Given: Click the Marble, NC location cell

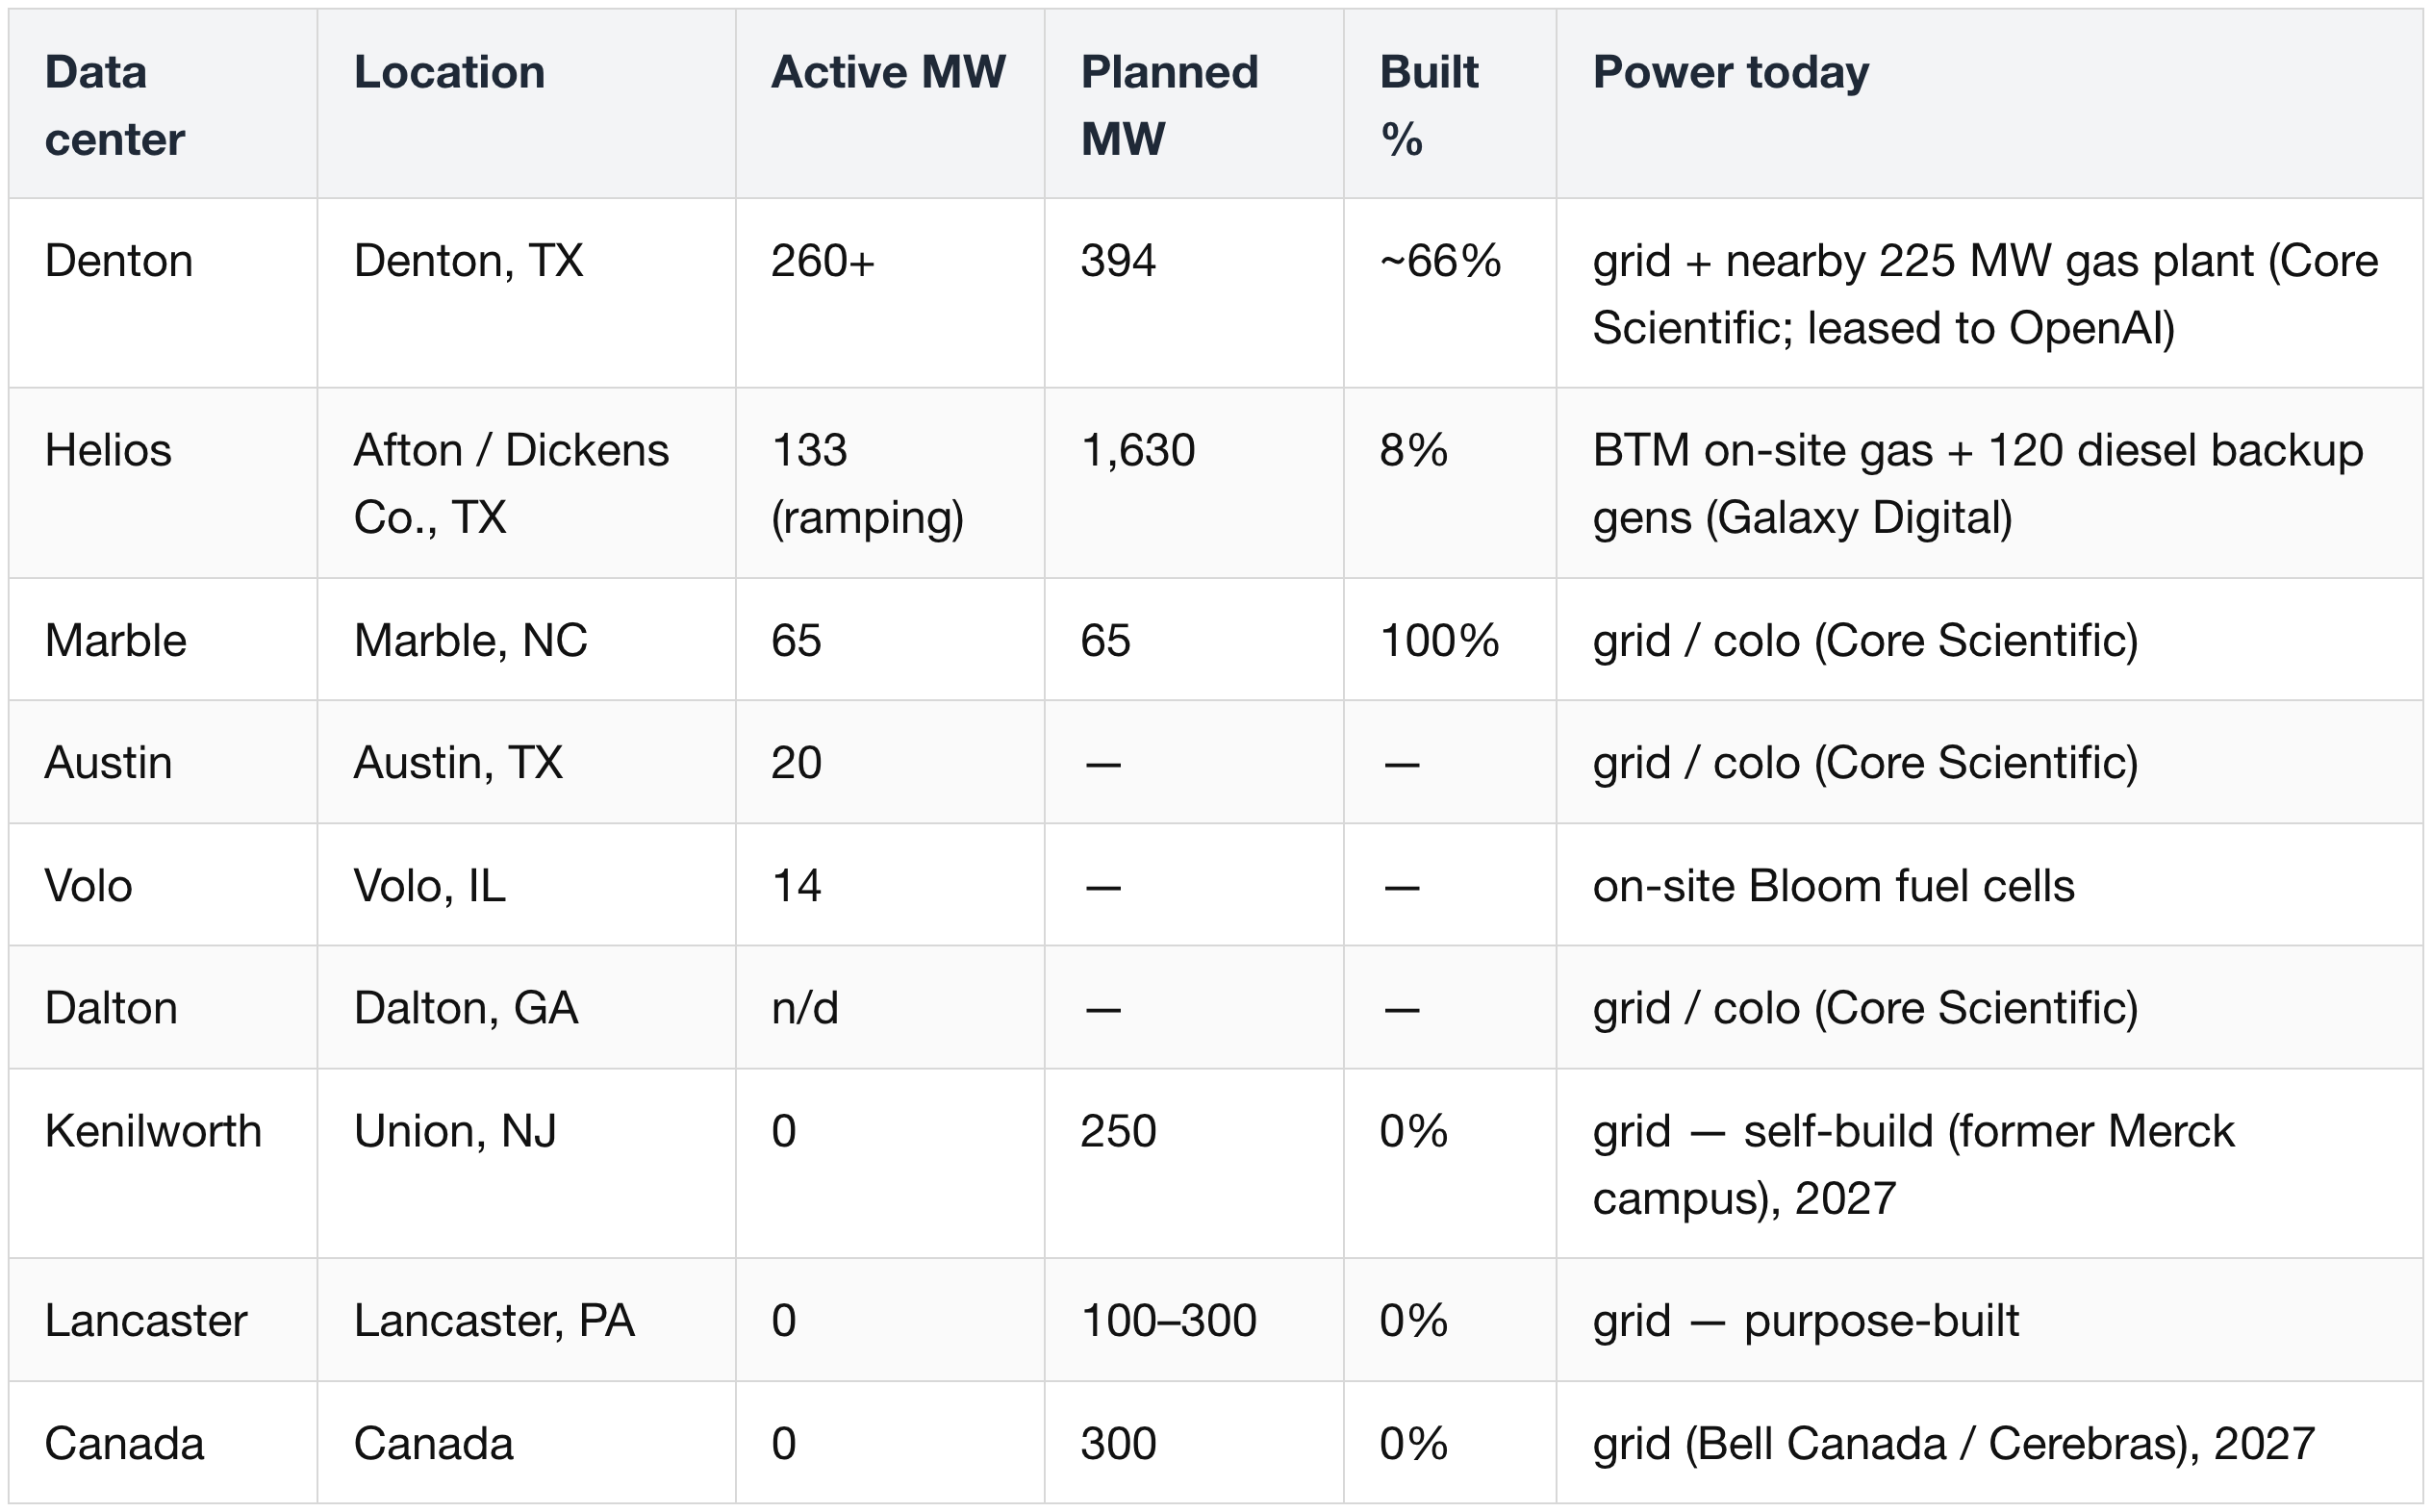Looking at the screenshot, I should pyautogui.click(x=526, y=640).
